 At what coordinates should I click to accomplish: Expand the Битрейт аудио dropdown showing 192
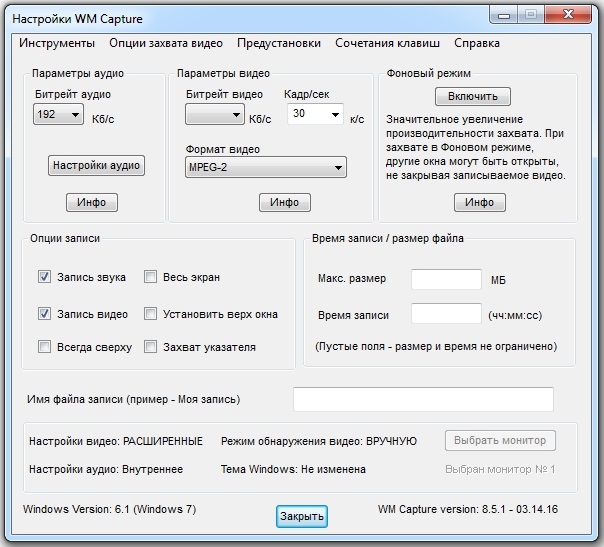point(58,114)
